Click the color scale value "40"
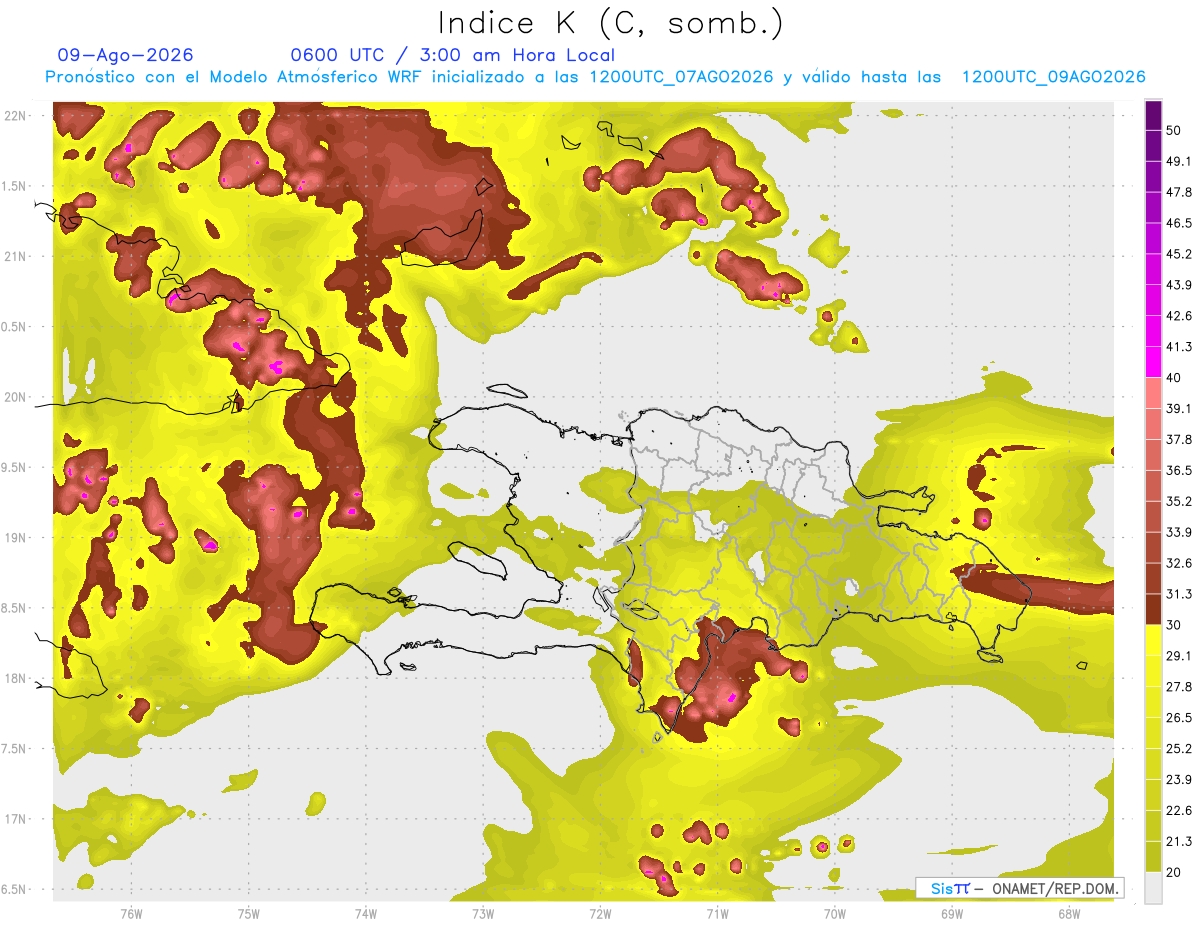Viewport: 1200px width, 927px height. (1174, 377)
